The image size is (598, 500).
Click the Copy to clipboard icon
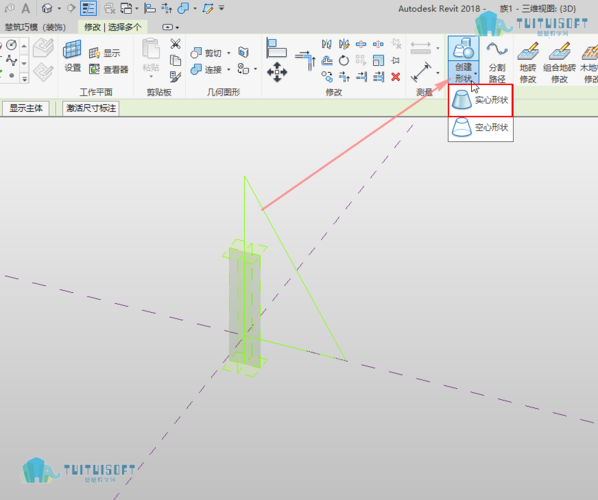point(175,60)
